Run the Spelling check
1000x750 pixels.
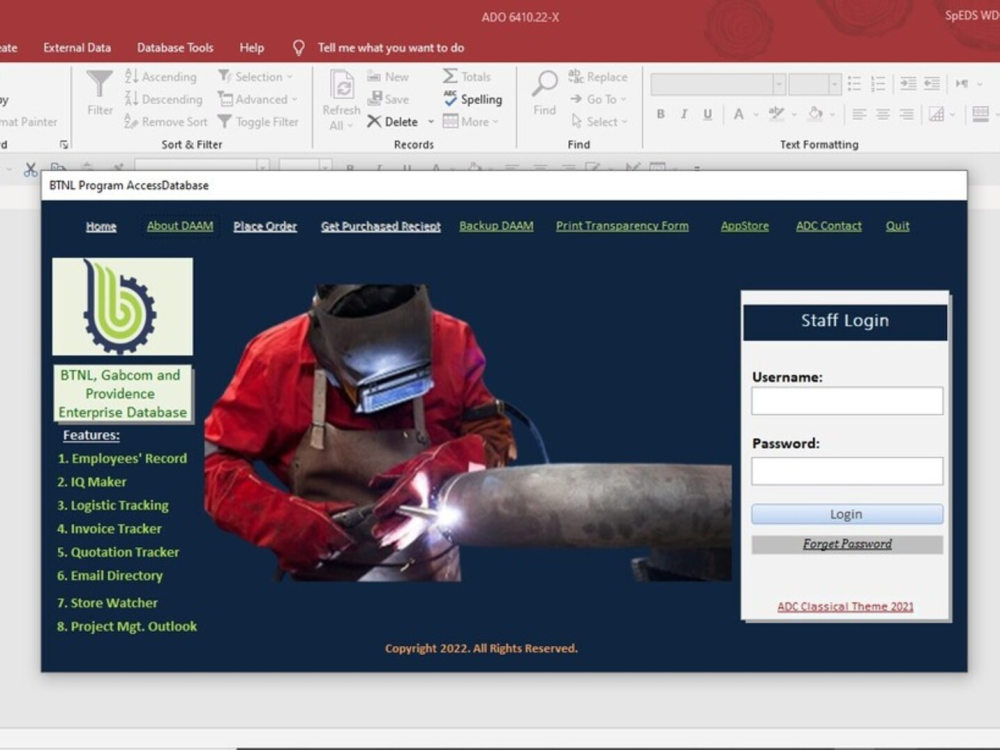[x=473, y=99]
